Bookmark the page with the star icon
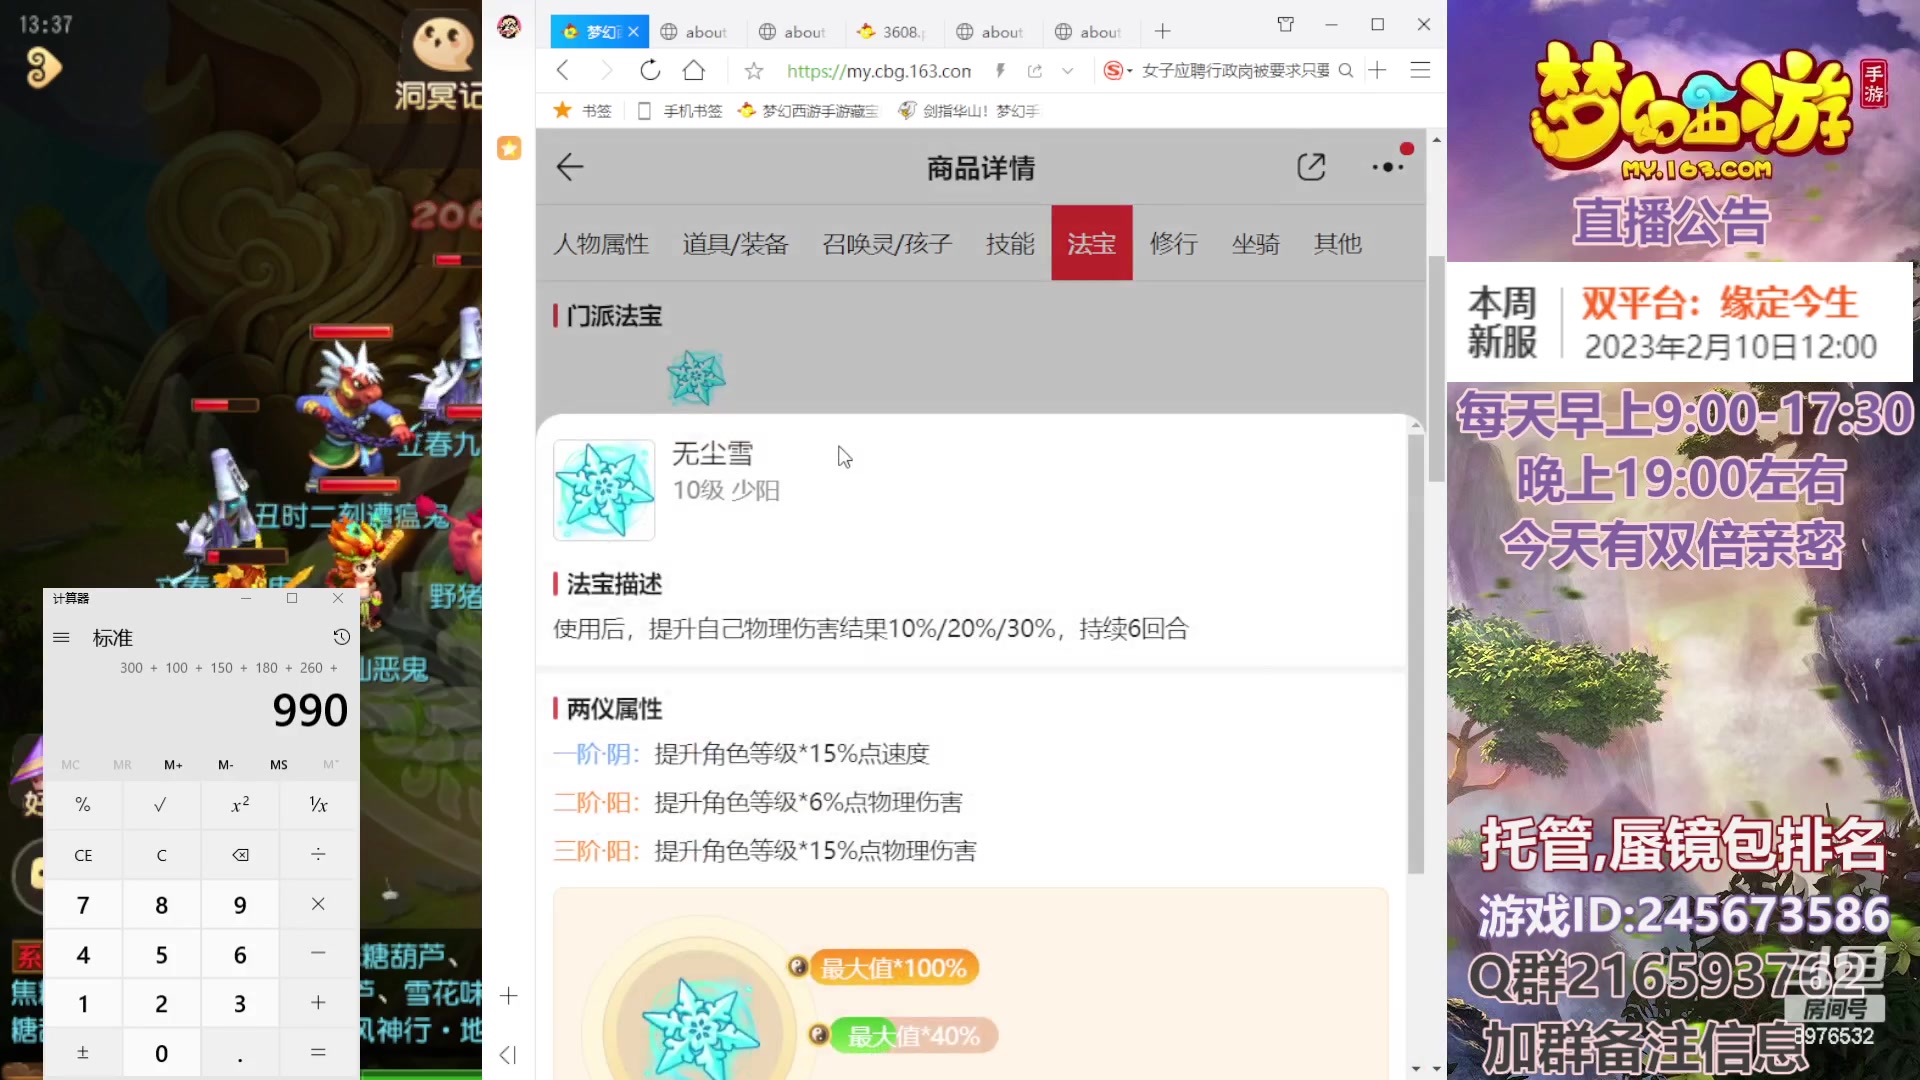 click(754, 71)
